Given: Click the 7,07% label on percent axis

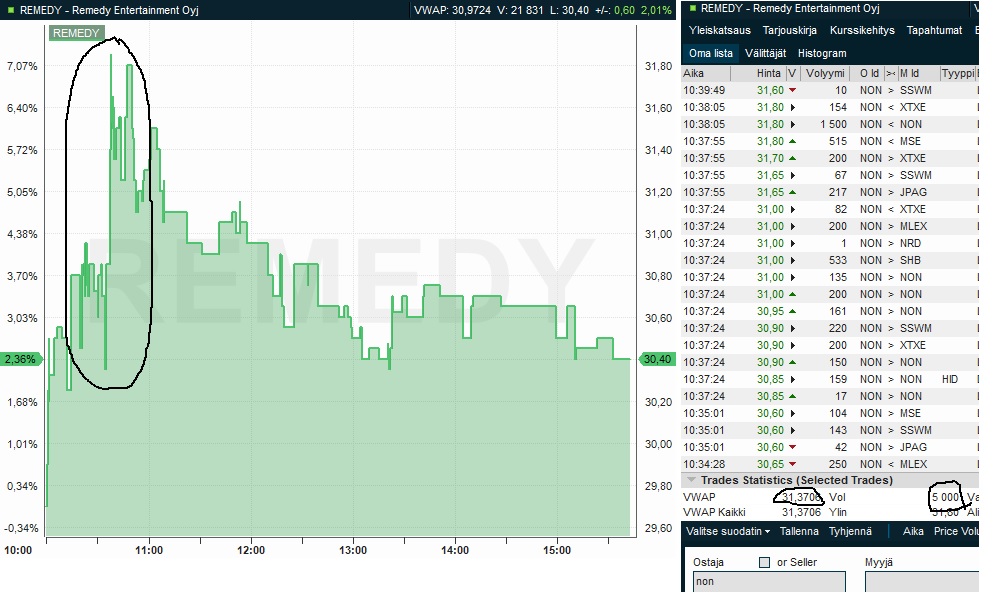Looking at the screenshot, I should click(22, 66).
